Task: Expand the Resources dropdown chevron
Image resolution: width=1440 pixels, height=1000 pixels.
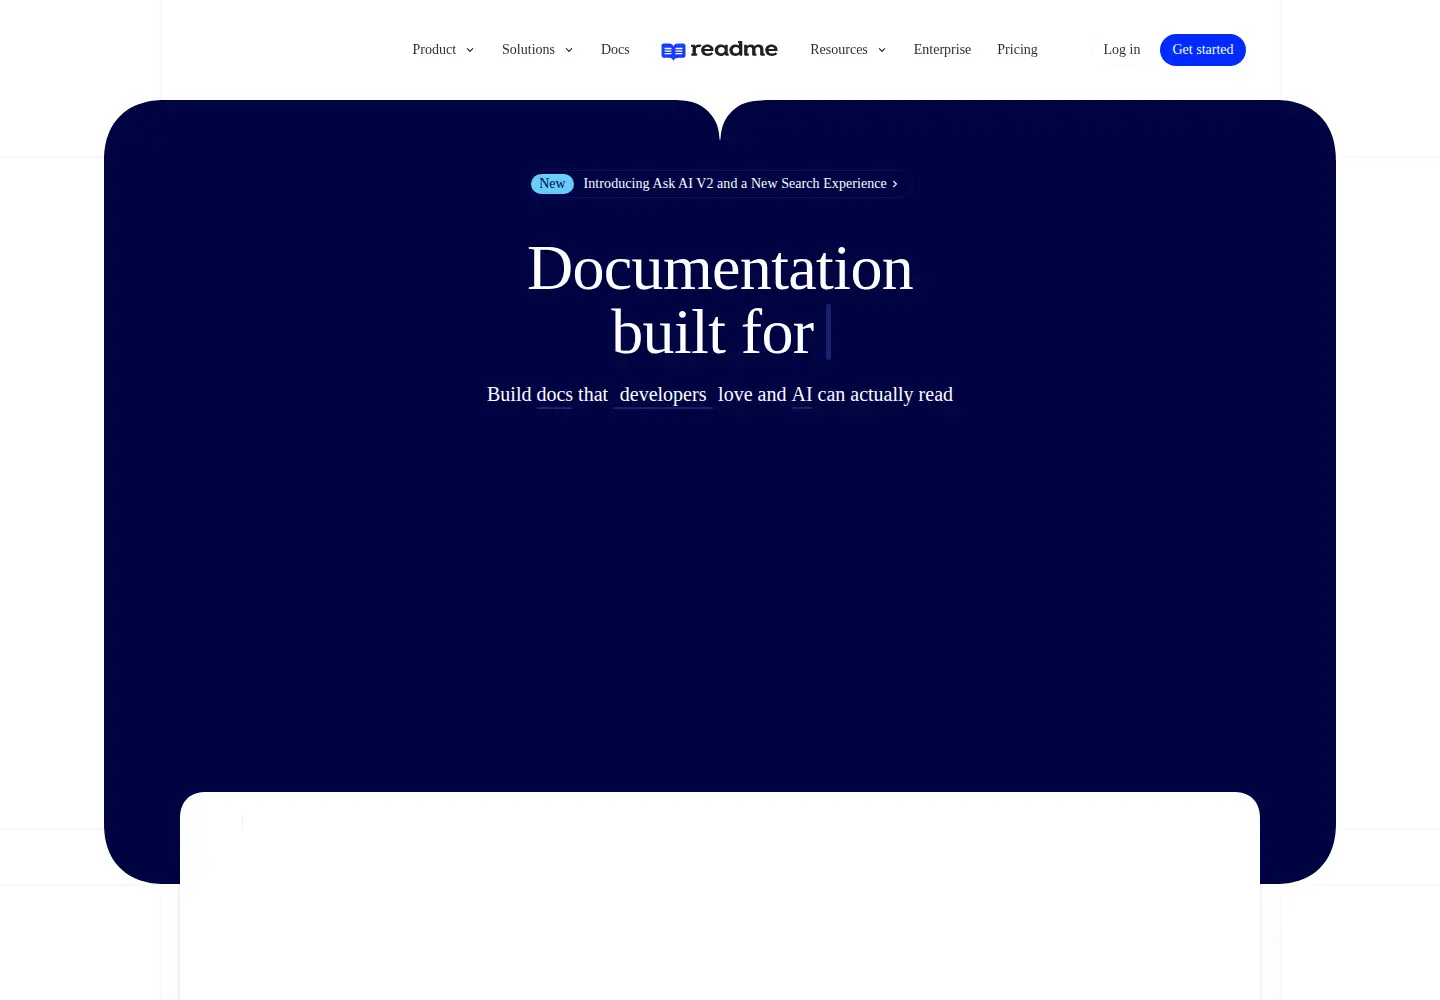Action: coord(882,50)
